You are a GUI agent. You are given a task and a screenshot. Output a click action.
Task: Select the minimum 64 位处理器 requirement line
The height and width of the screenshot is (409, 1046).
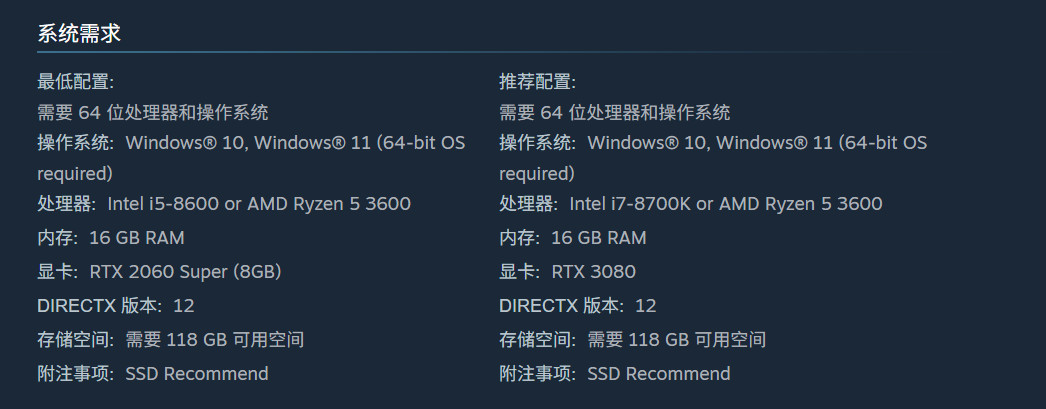click(152, 112)
